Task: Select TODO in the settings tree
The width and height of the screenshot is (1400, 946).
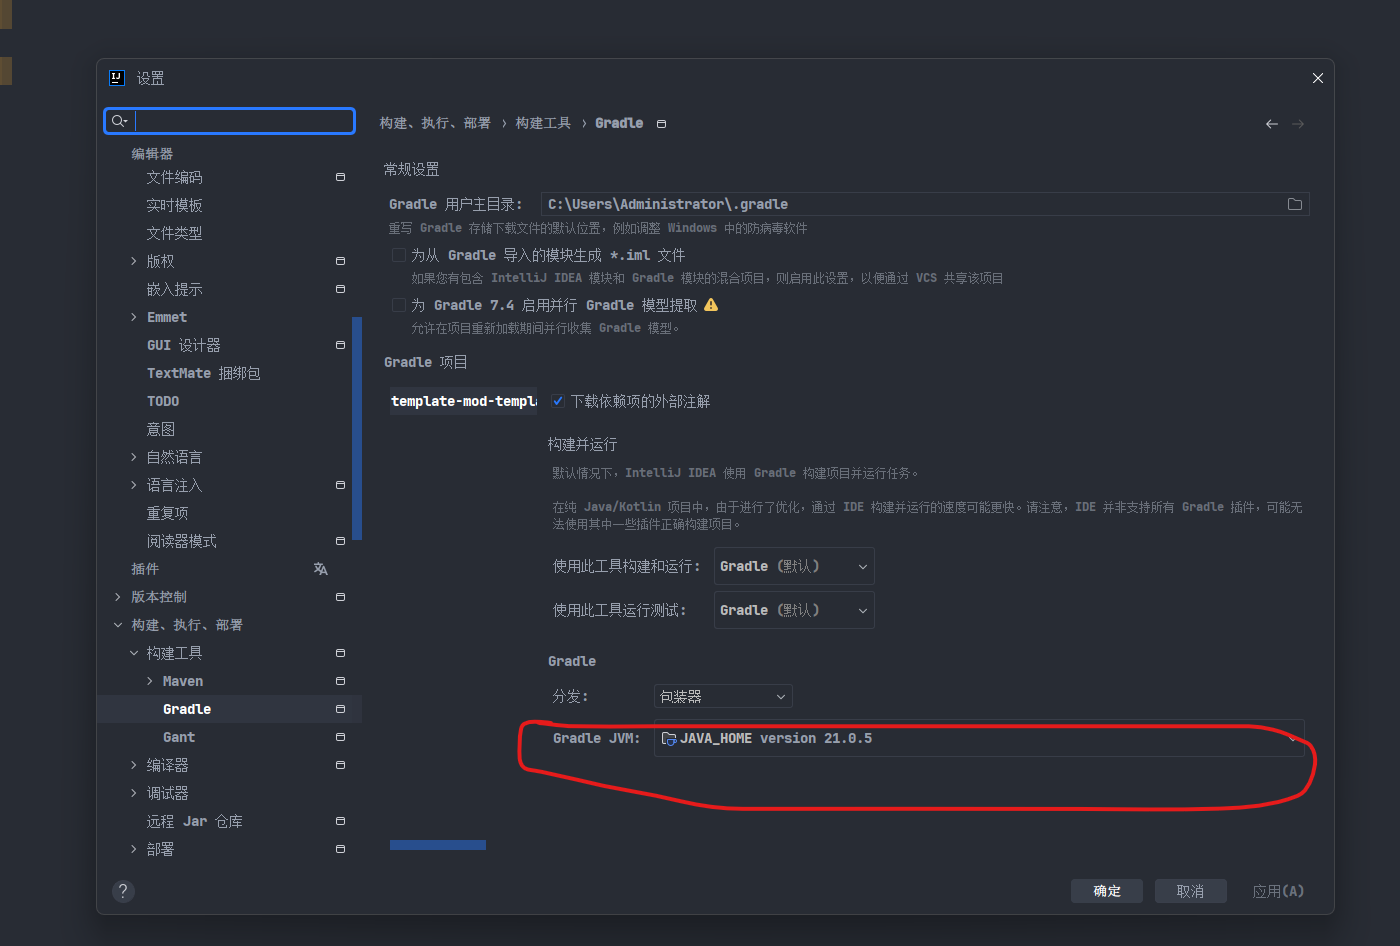Action: point(163,401)
